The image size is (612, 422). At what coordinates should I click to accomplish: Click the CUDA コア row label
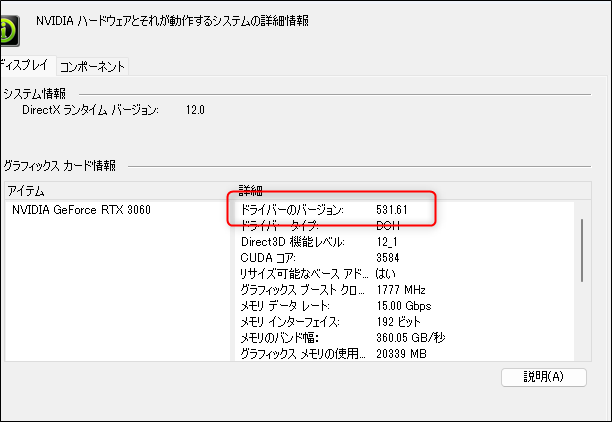[268, 258]
